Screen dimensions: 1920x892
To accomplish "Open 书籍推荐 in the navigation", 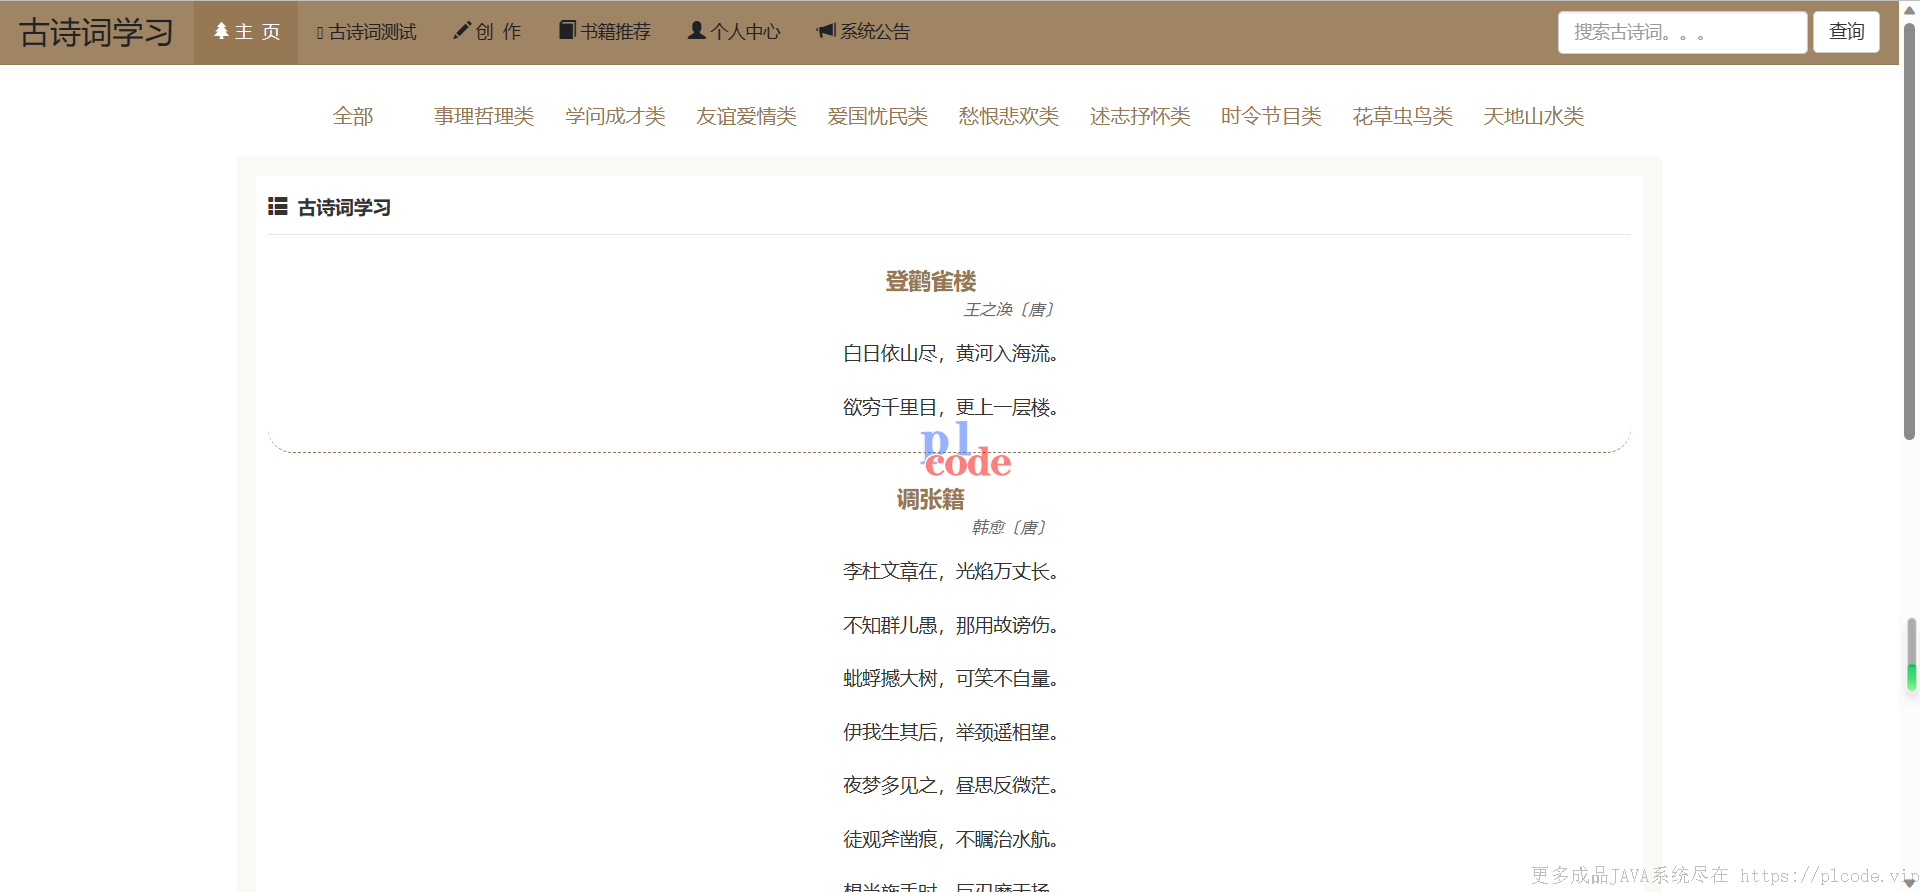I will pyautogui.click(x=615, y=32).
